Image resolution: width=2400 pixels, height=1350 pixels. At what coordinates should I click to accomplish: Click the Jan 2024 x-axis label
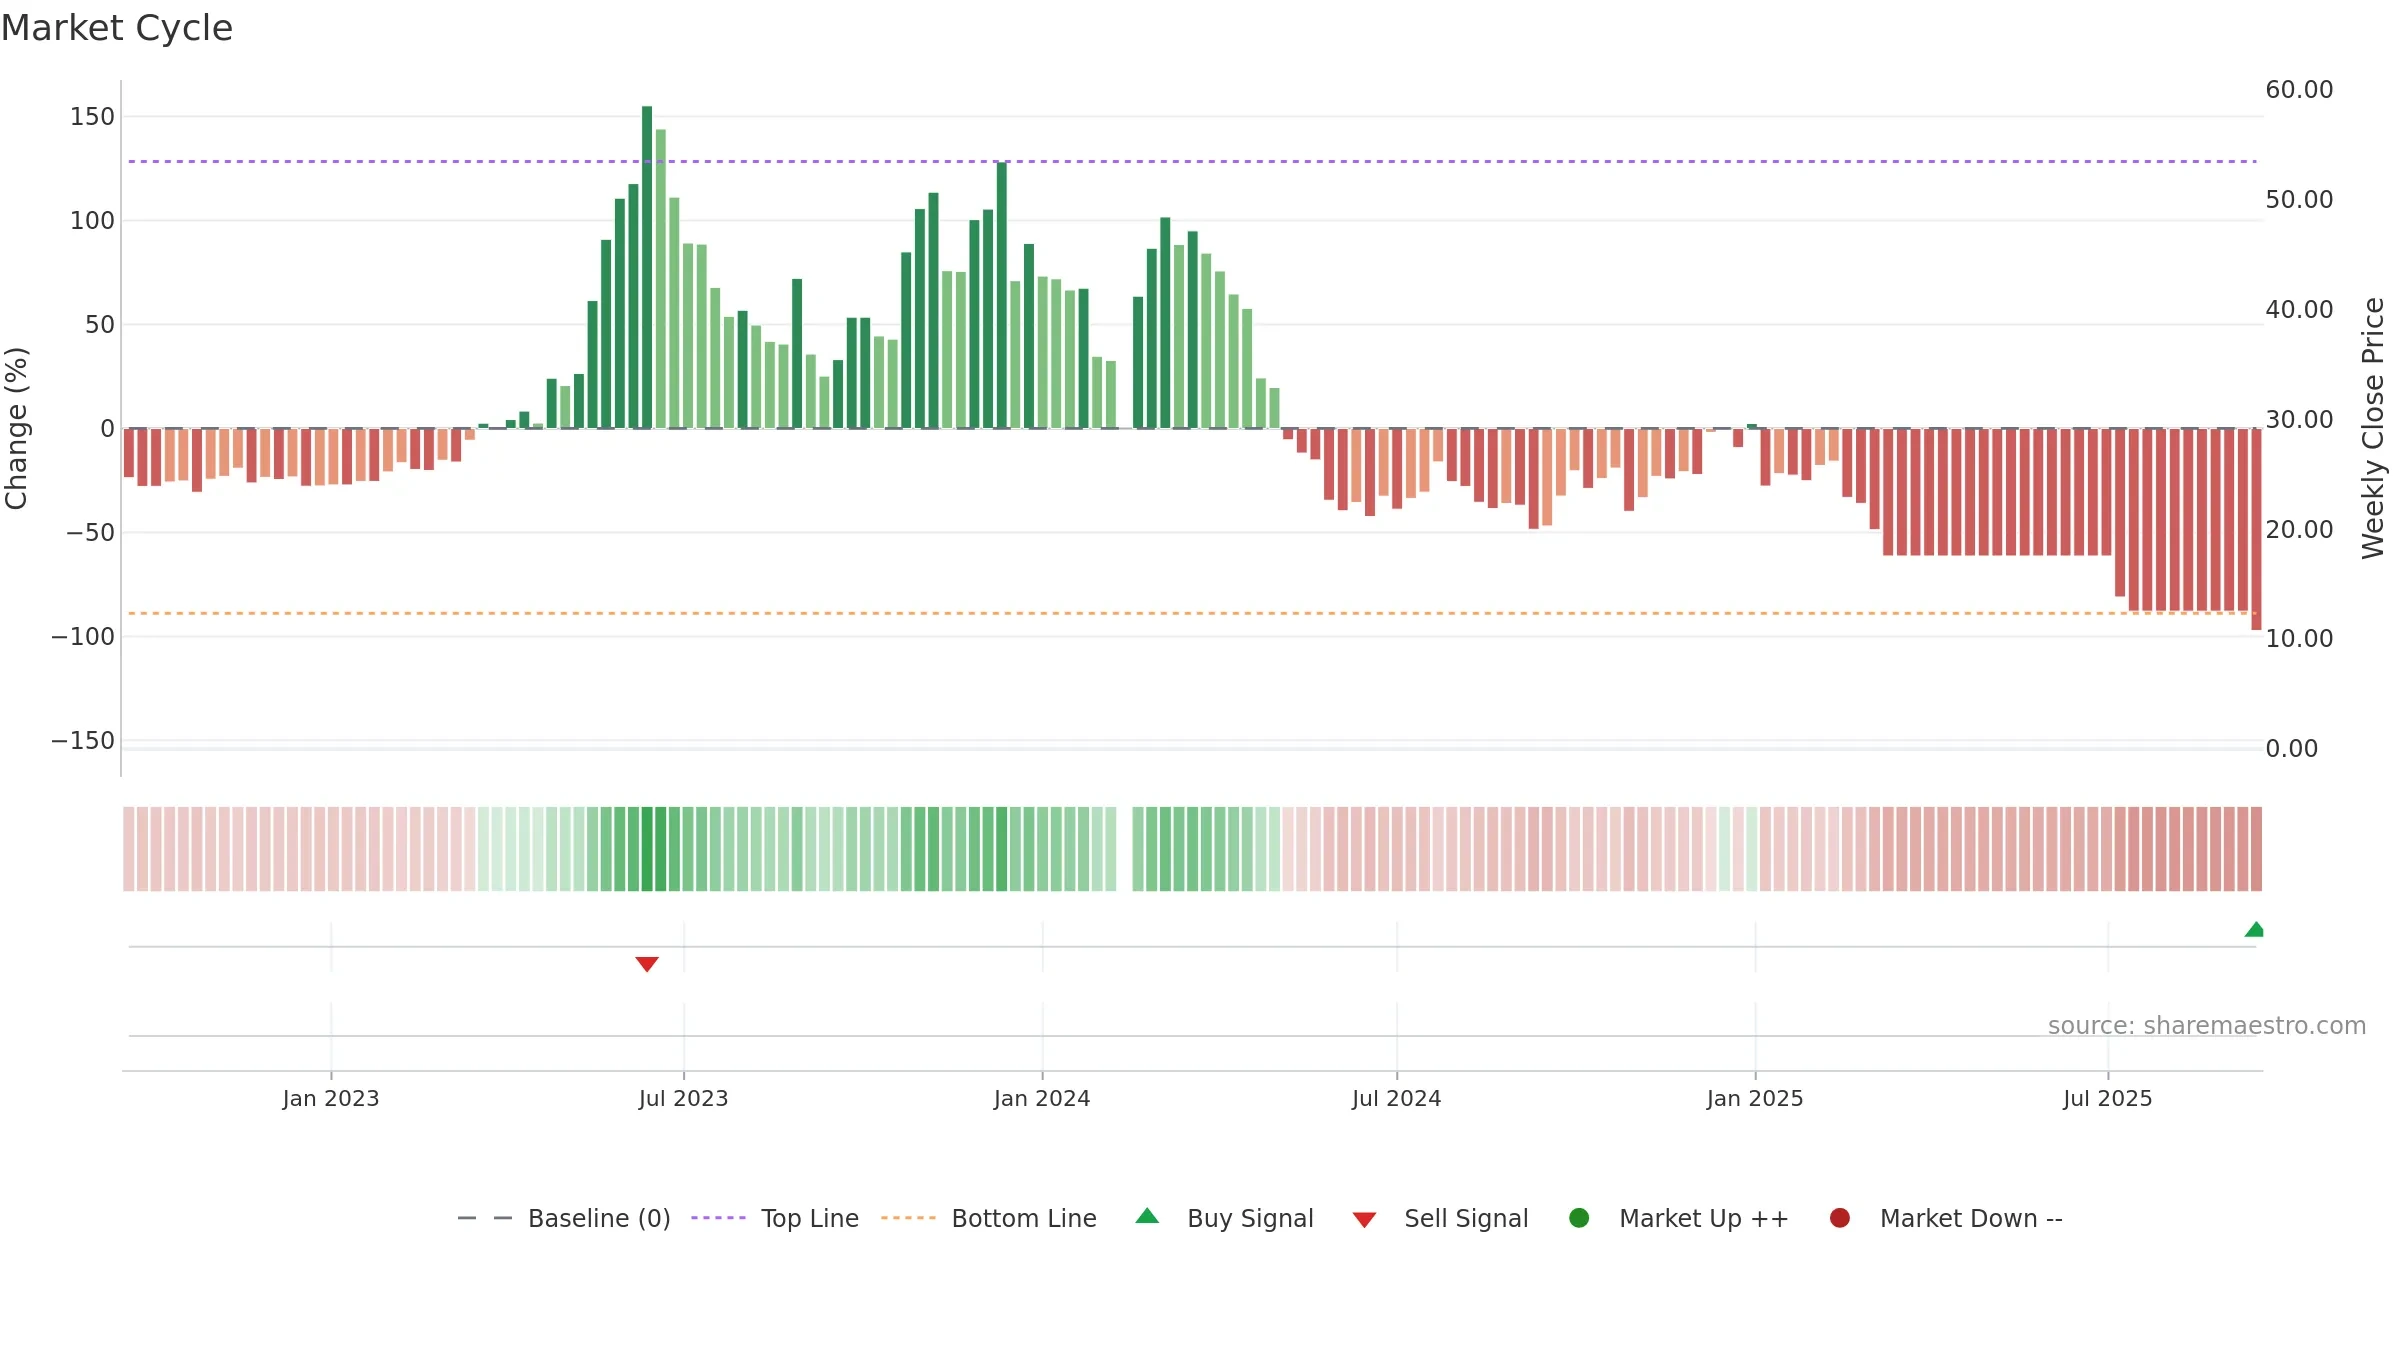point(1042,1098)
